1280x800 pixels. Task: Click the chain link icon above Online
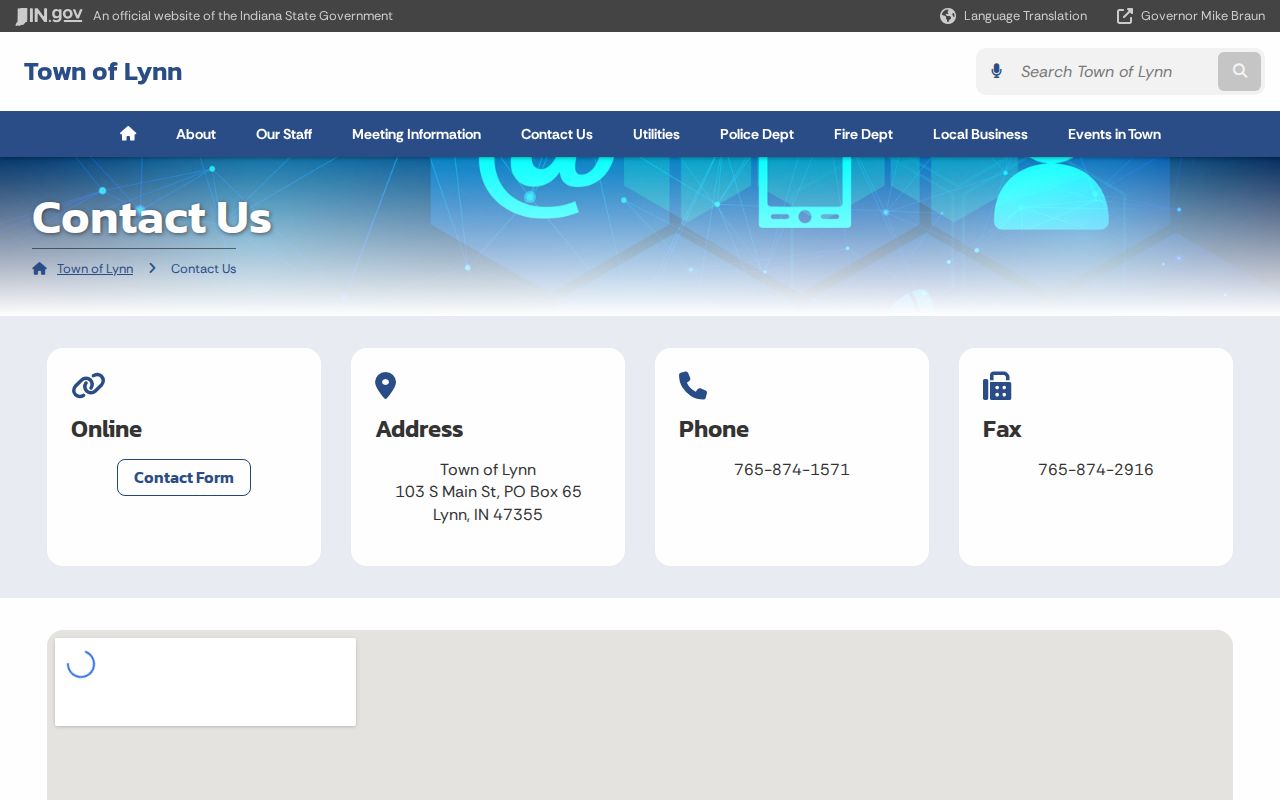[x=88, y=385]
